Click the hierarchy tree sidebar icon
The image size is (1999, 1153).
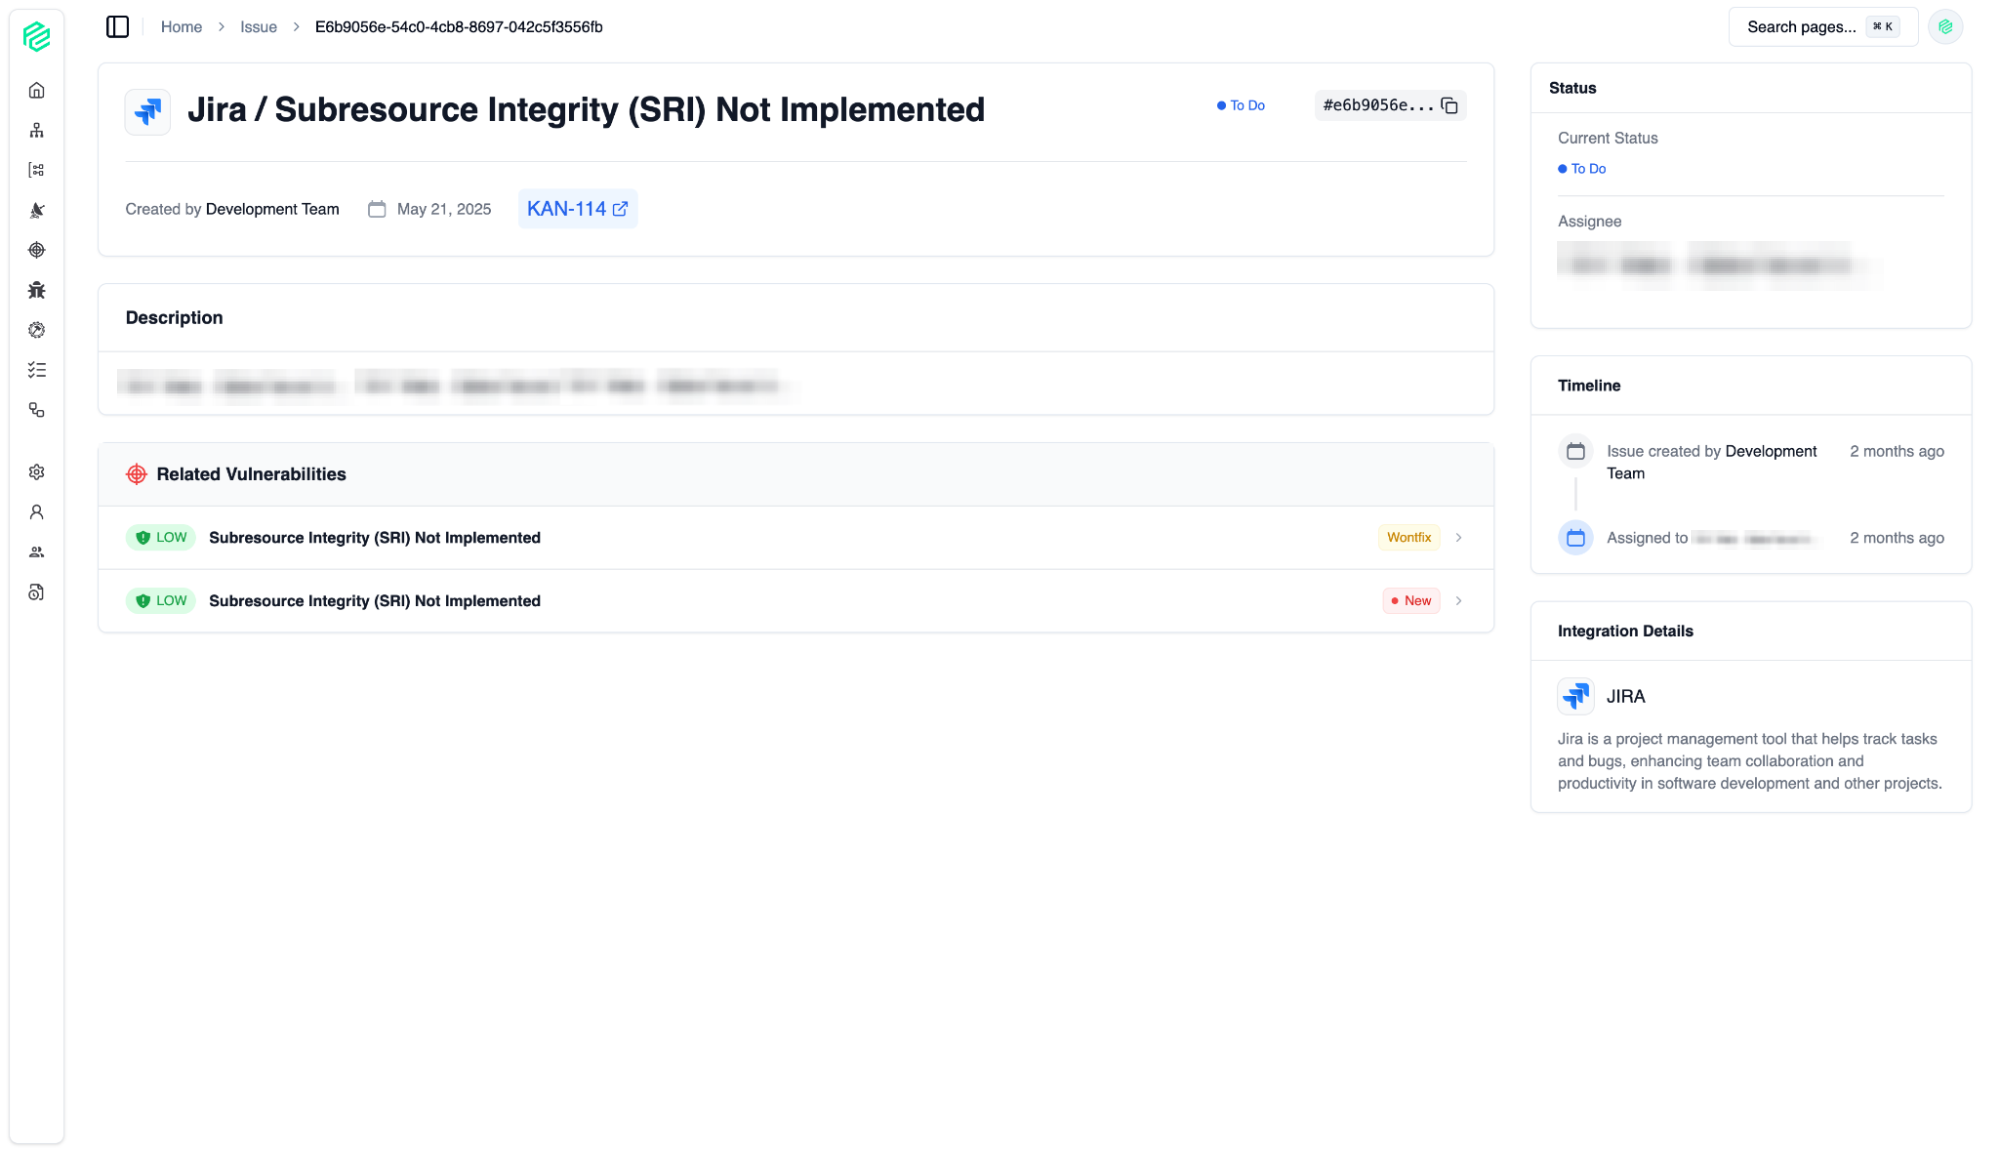click(37, 131)
